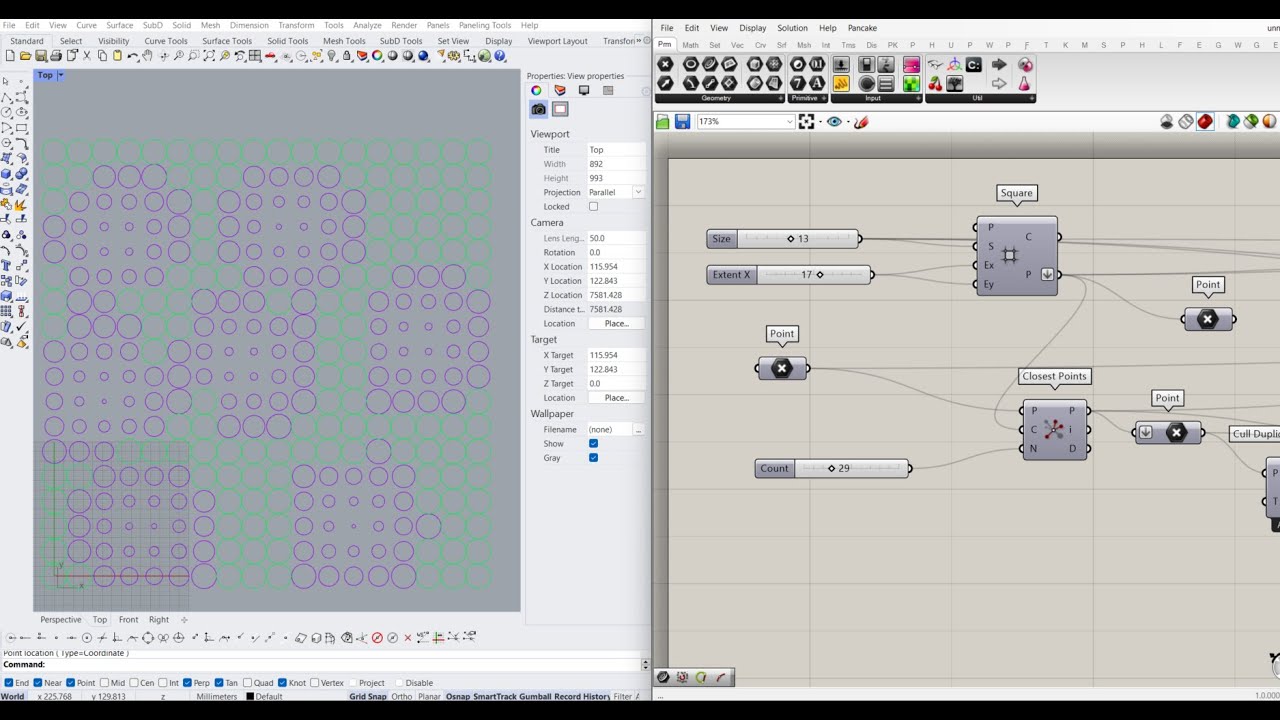Open the Math tab in Grasshopper ribbon
Image resolution: width=1280 pixels, height=720 pixels.
coord(691,45)
